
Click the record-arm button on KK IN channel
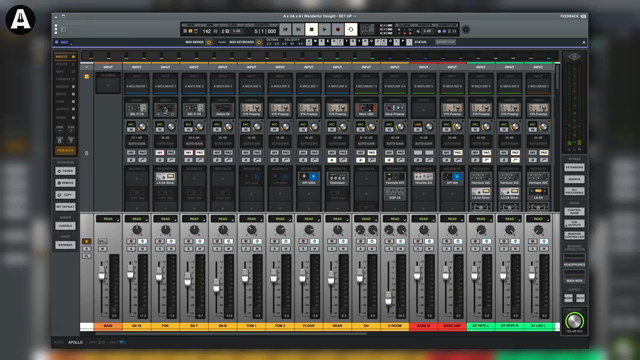point(131,241)
